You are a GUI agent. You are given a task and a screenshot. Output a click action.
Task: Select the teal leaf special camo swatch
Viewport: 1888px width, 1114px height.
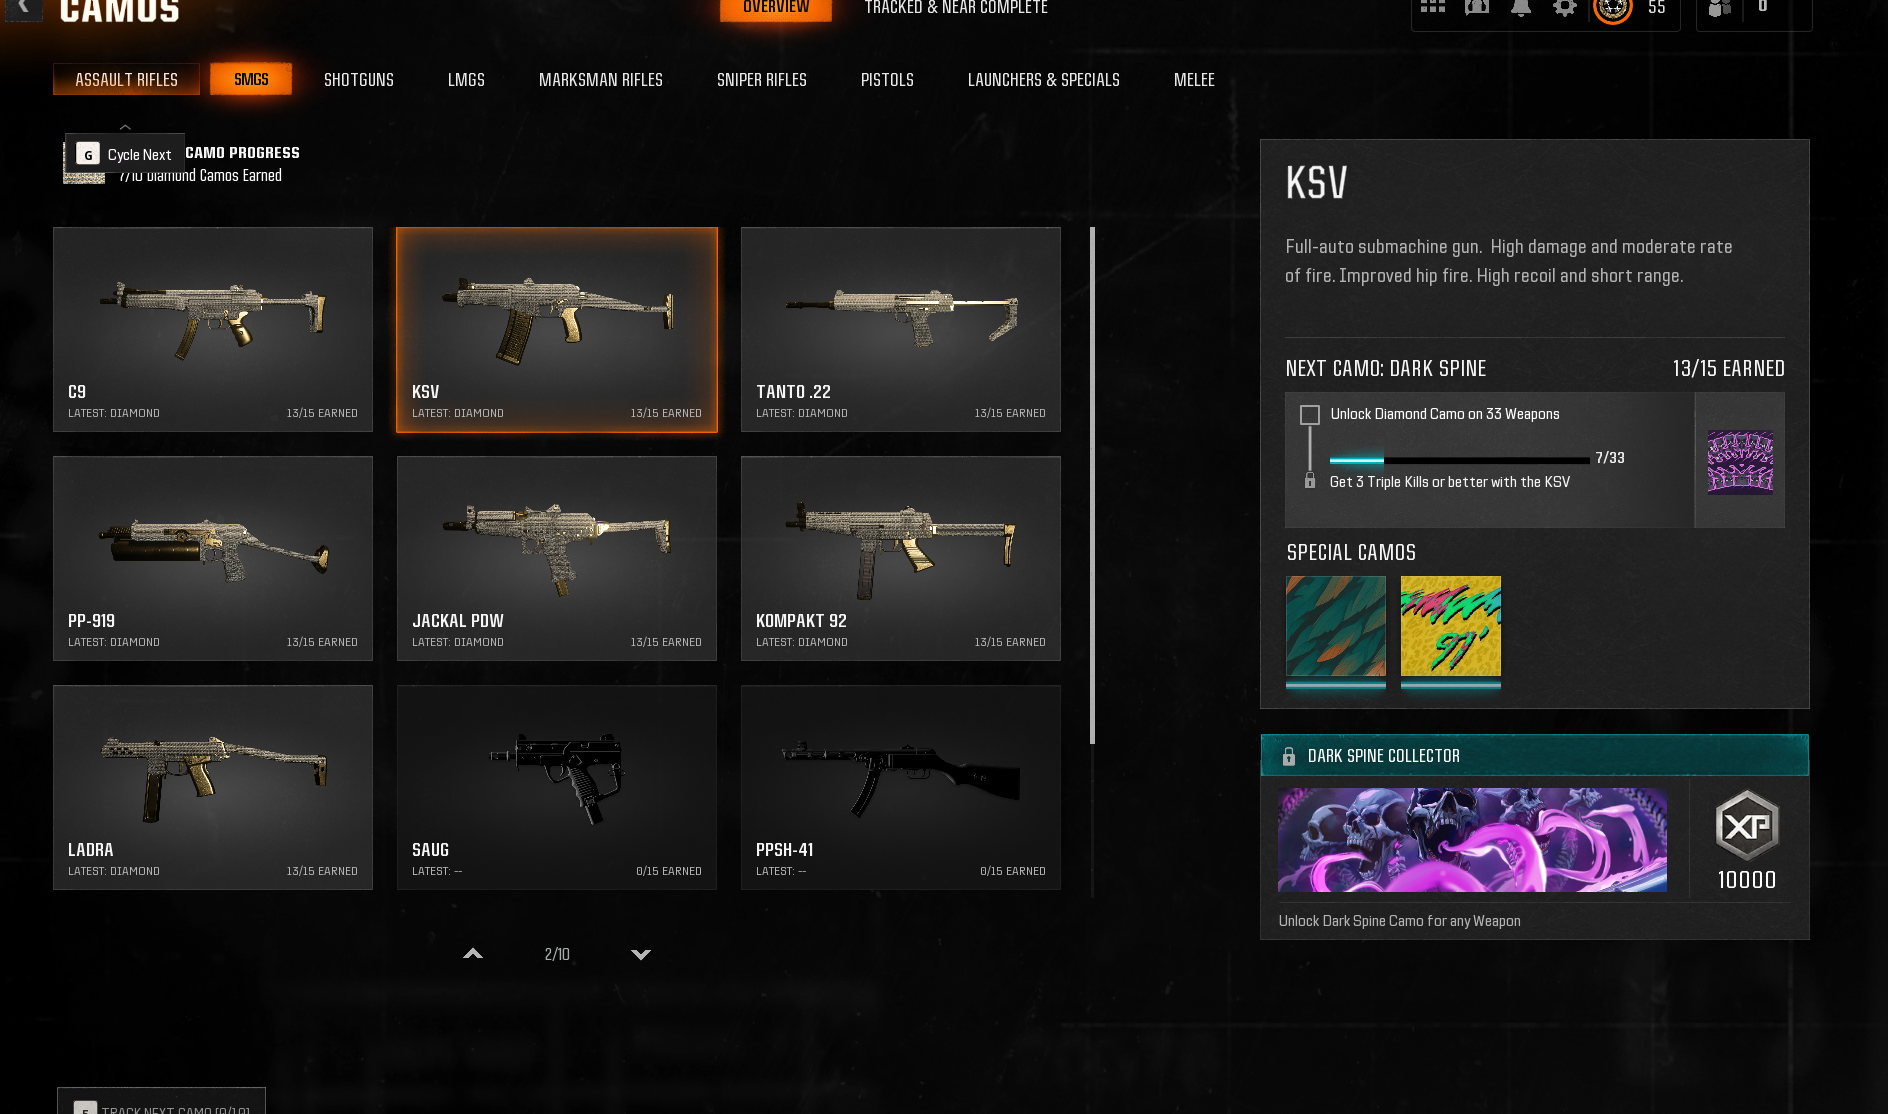pyautogui.click(x=1335, y=627)
